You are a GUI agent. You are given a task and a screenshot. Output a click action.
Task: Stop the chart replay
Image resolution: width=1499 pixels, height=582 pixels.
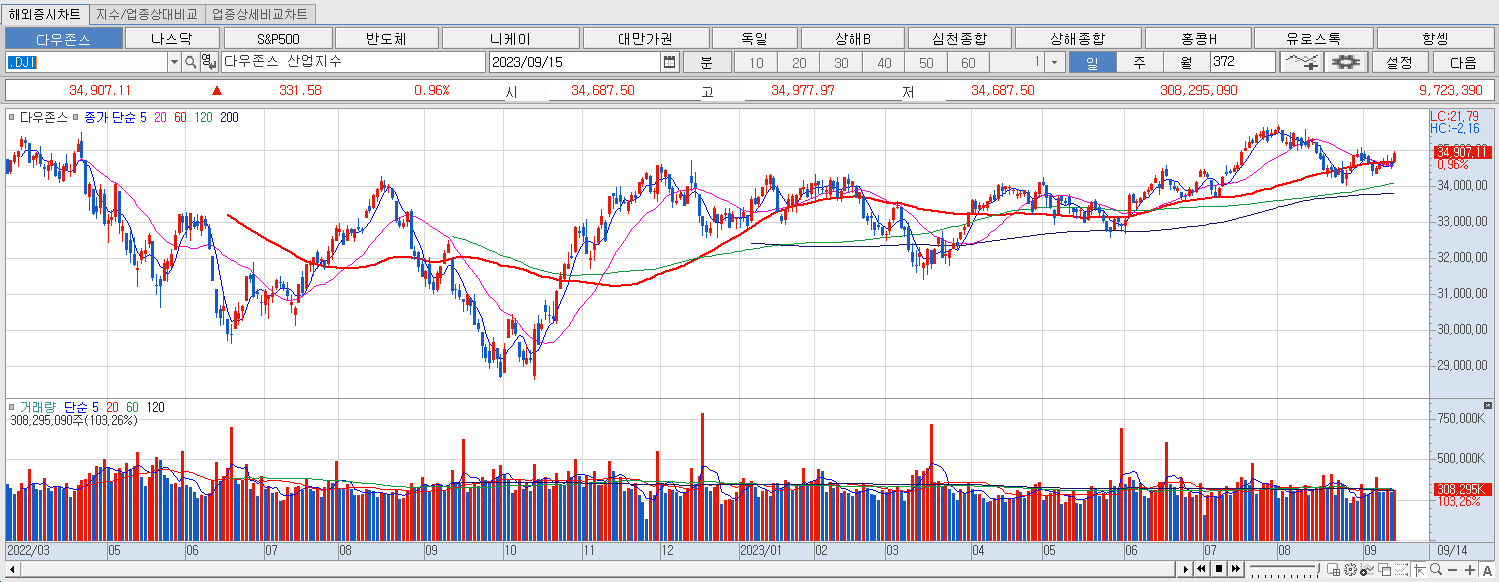pyautogui.click(x=1219, y=569)
